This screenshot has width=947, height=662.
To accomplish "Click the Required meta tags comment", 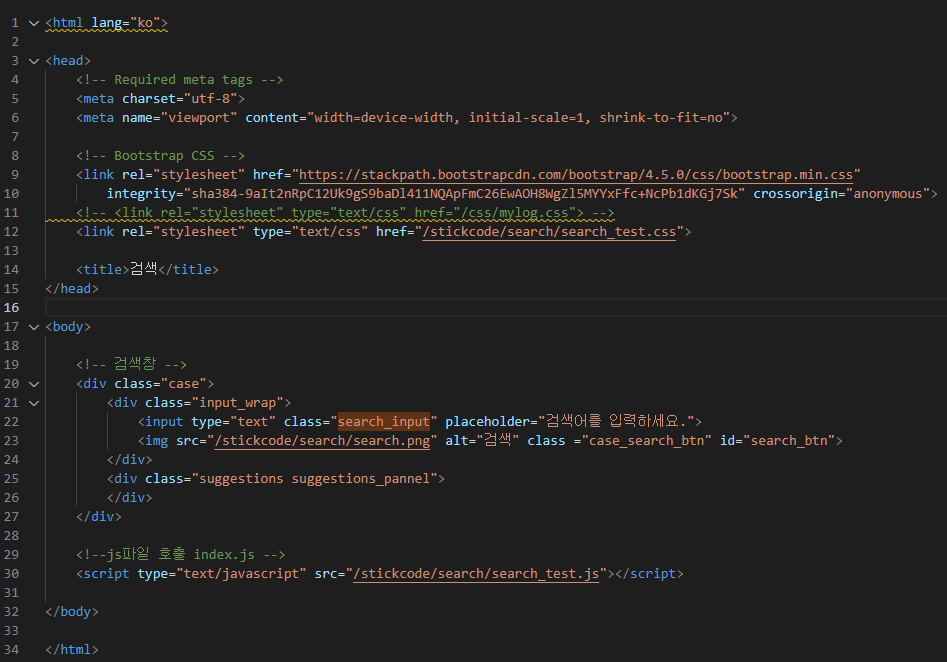I will (x=179, y=80).
